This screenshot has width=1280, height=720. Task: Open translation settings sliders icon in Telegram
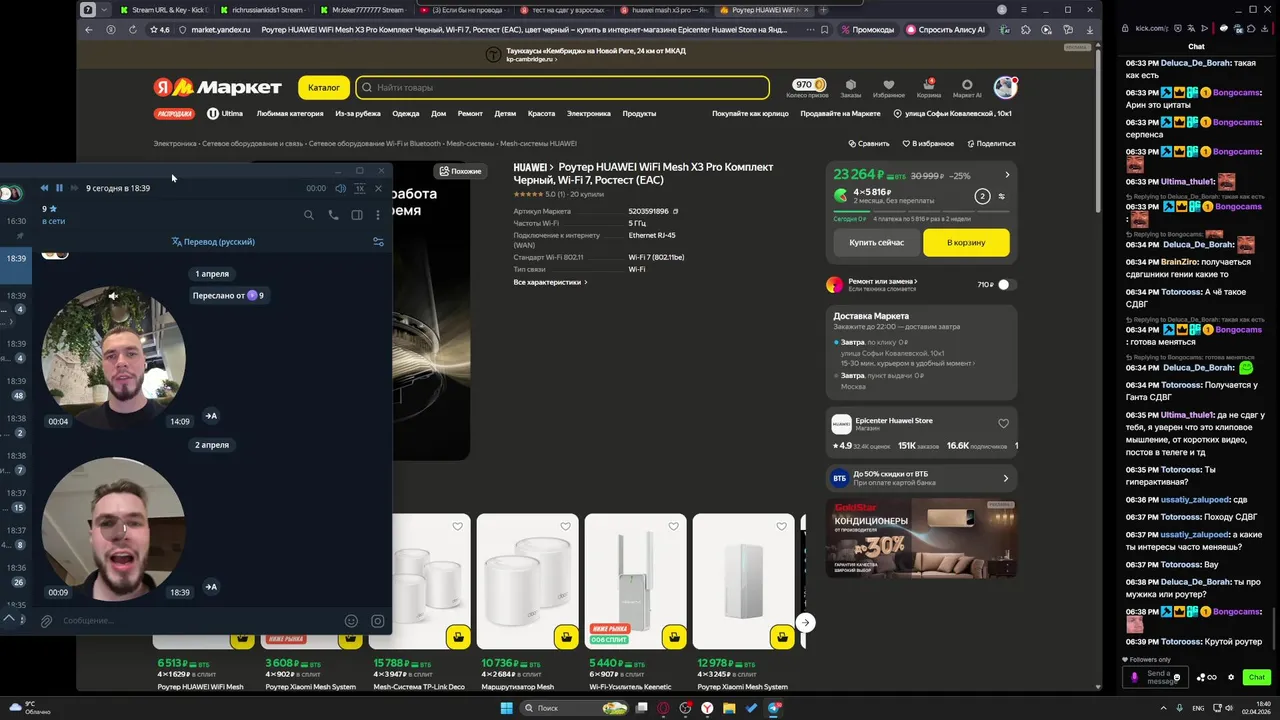378,242
